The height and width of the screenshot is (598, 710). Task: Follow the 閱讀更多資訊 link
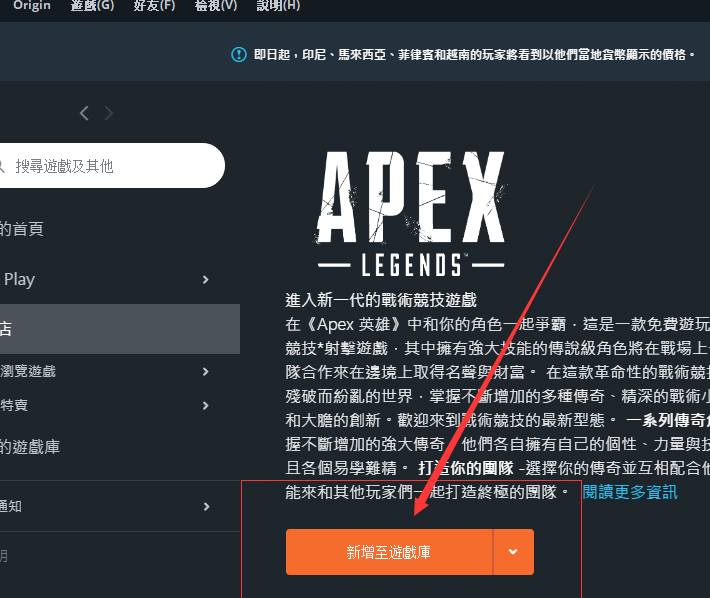(630, 492)
